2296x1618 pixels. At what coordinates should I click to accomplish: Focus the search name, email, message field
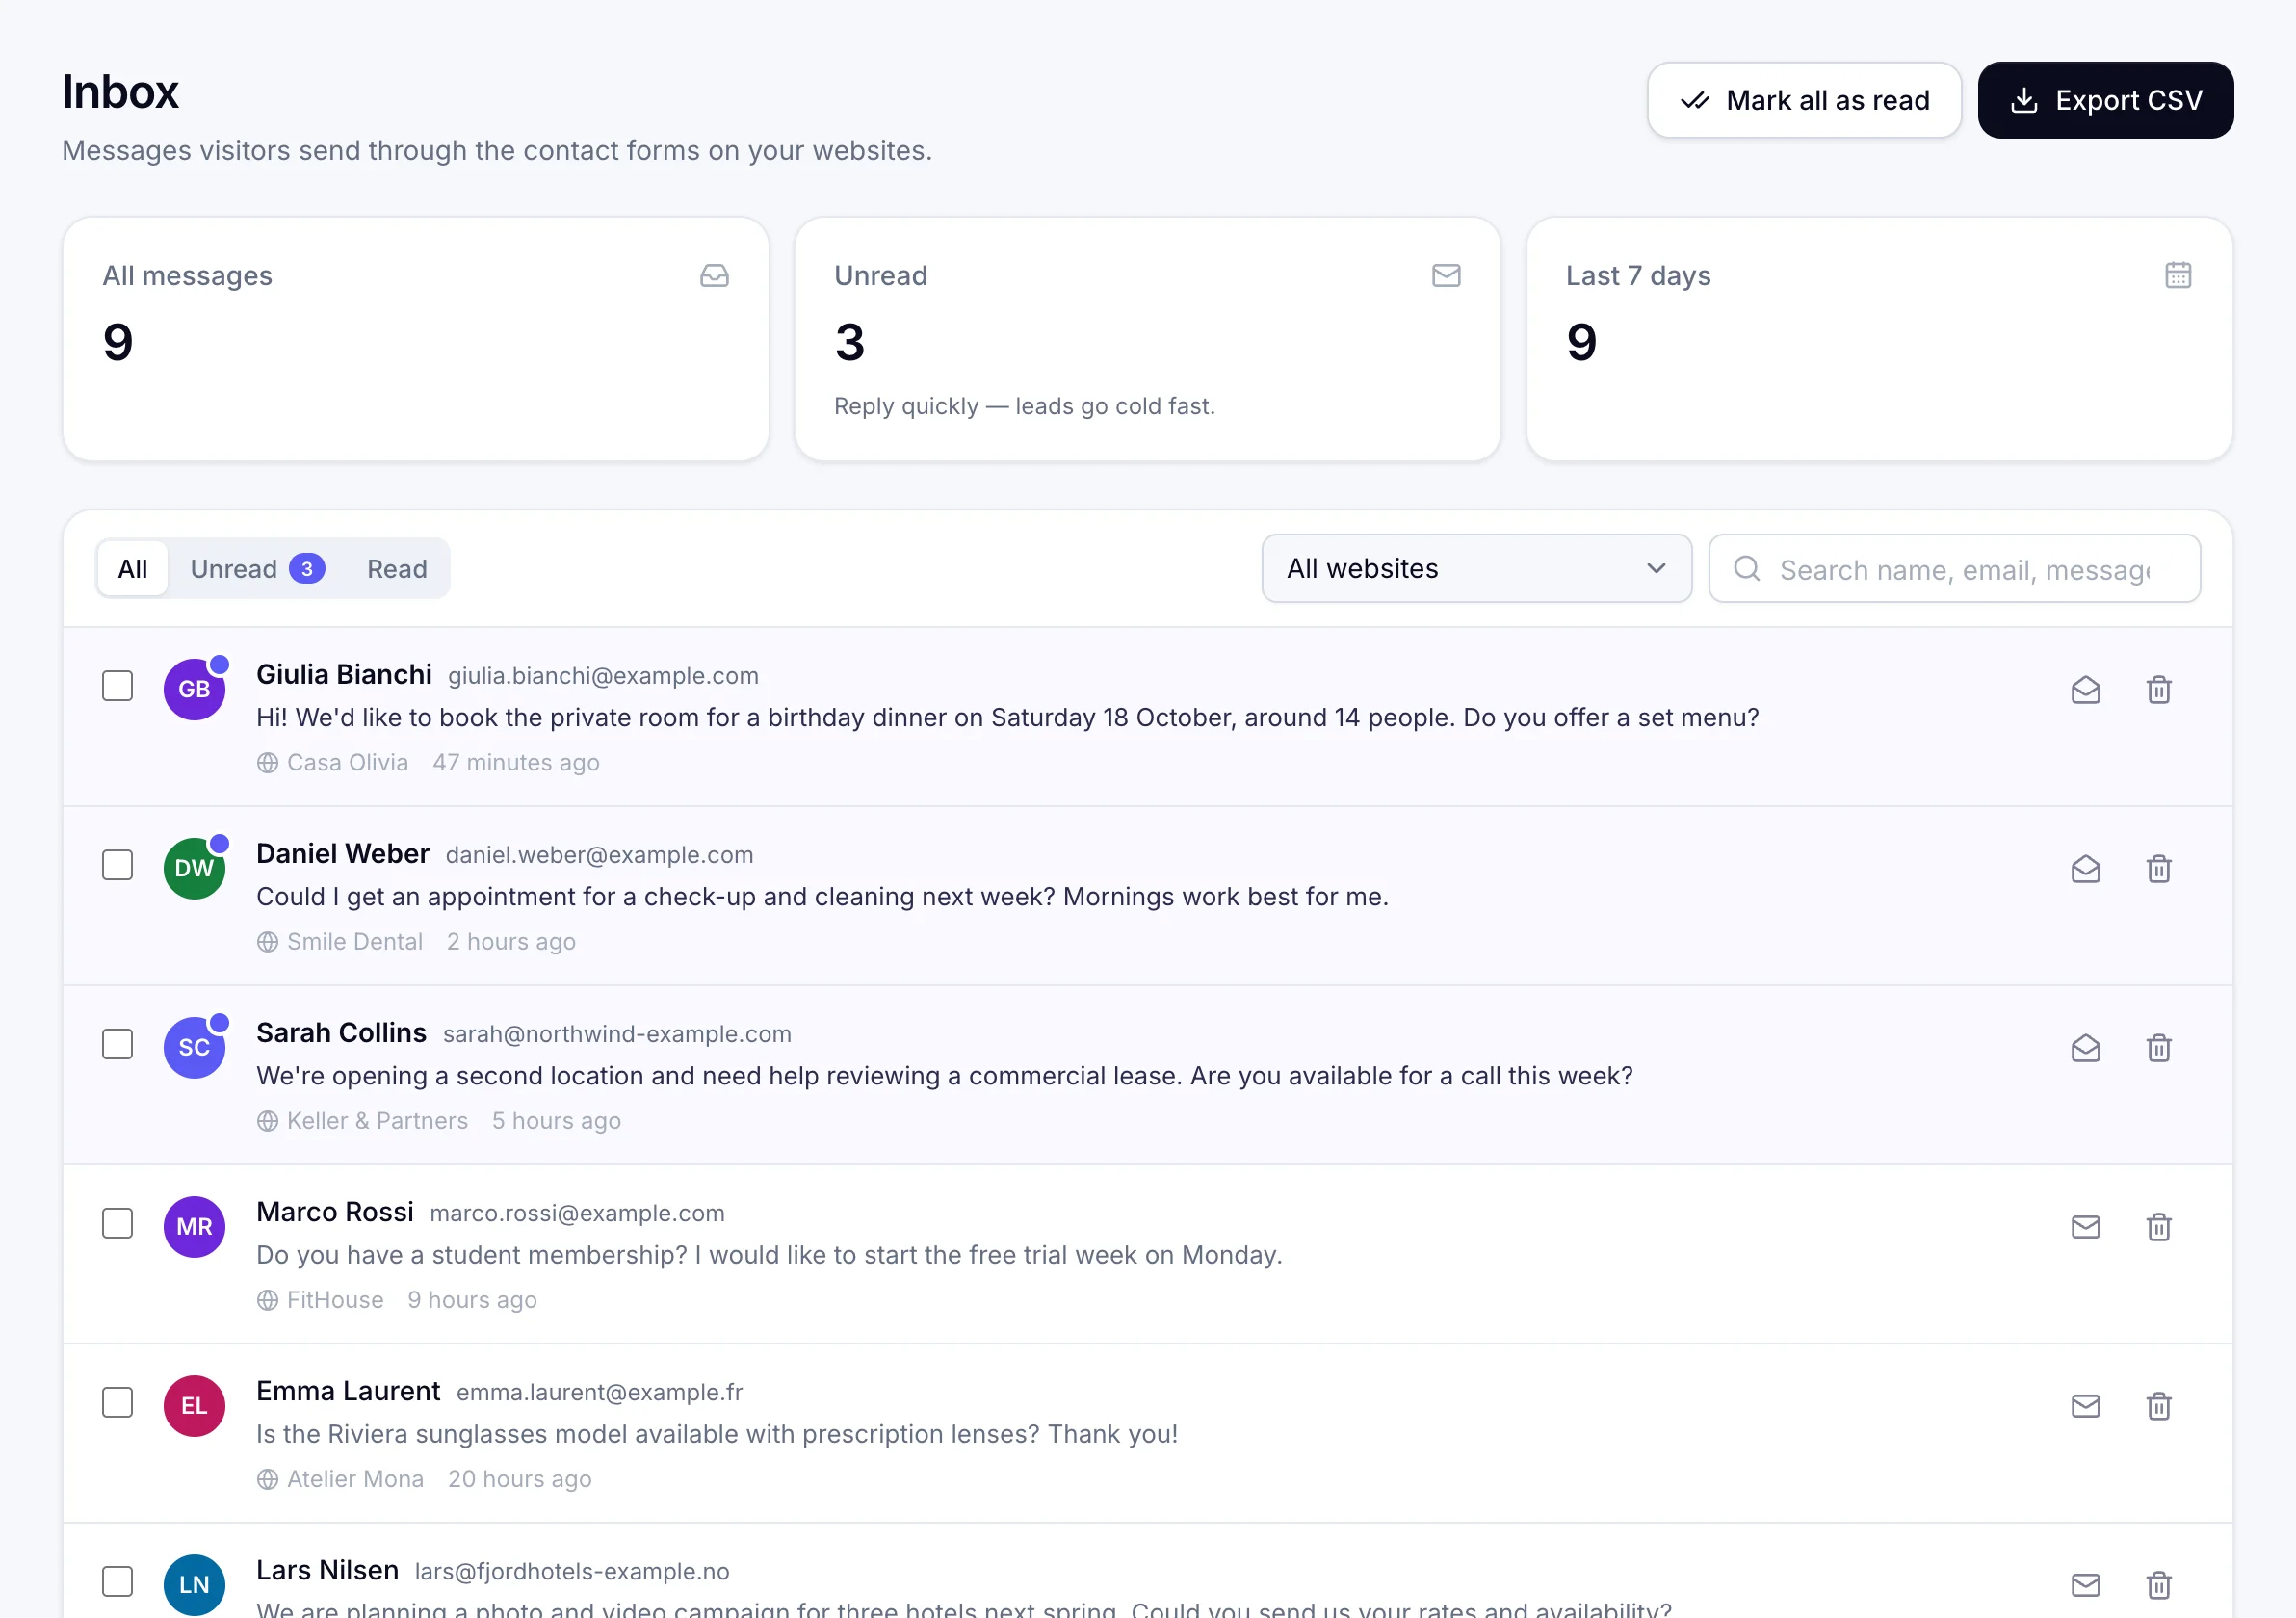tap(1954, 568)
